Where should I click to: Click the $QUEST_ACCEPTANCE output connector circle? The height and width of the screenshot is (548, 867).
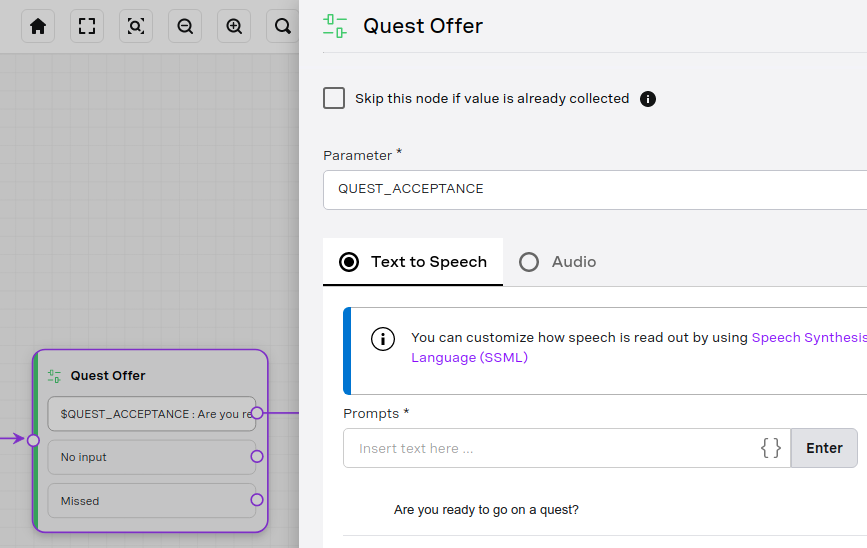coord(257,413)
